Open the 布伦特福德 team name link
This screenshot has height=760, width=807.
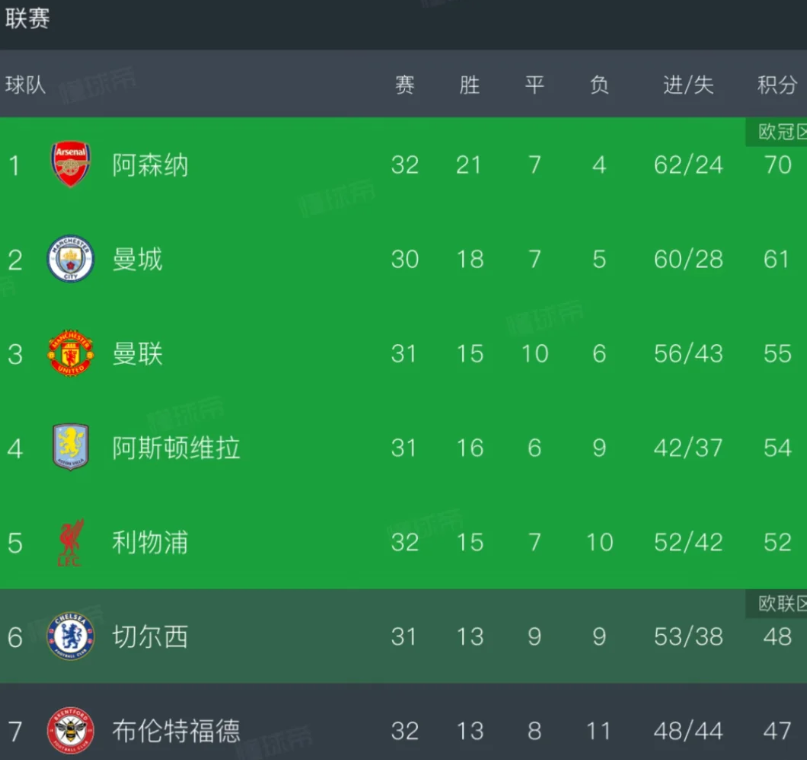click(176, 731)
